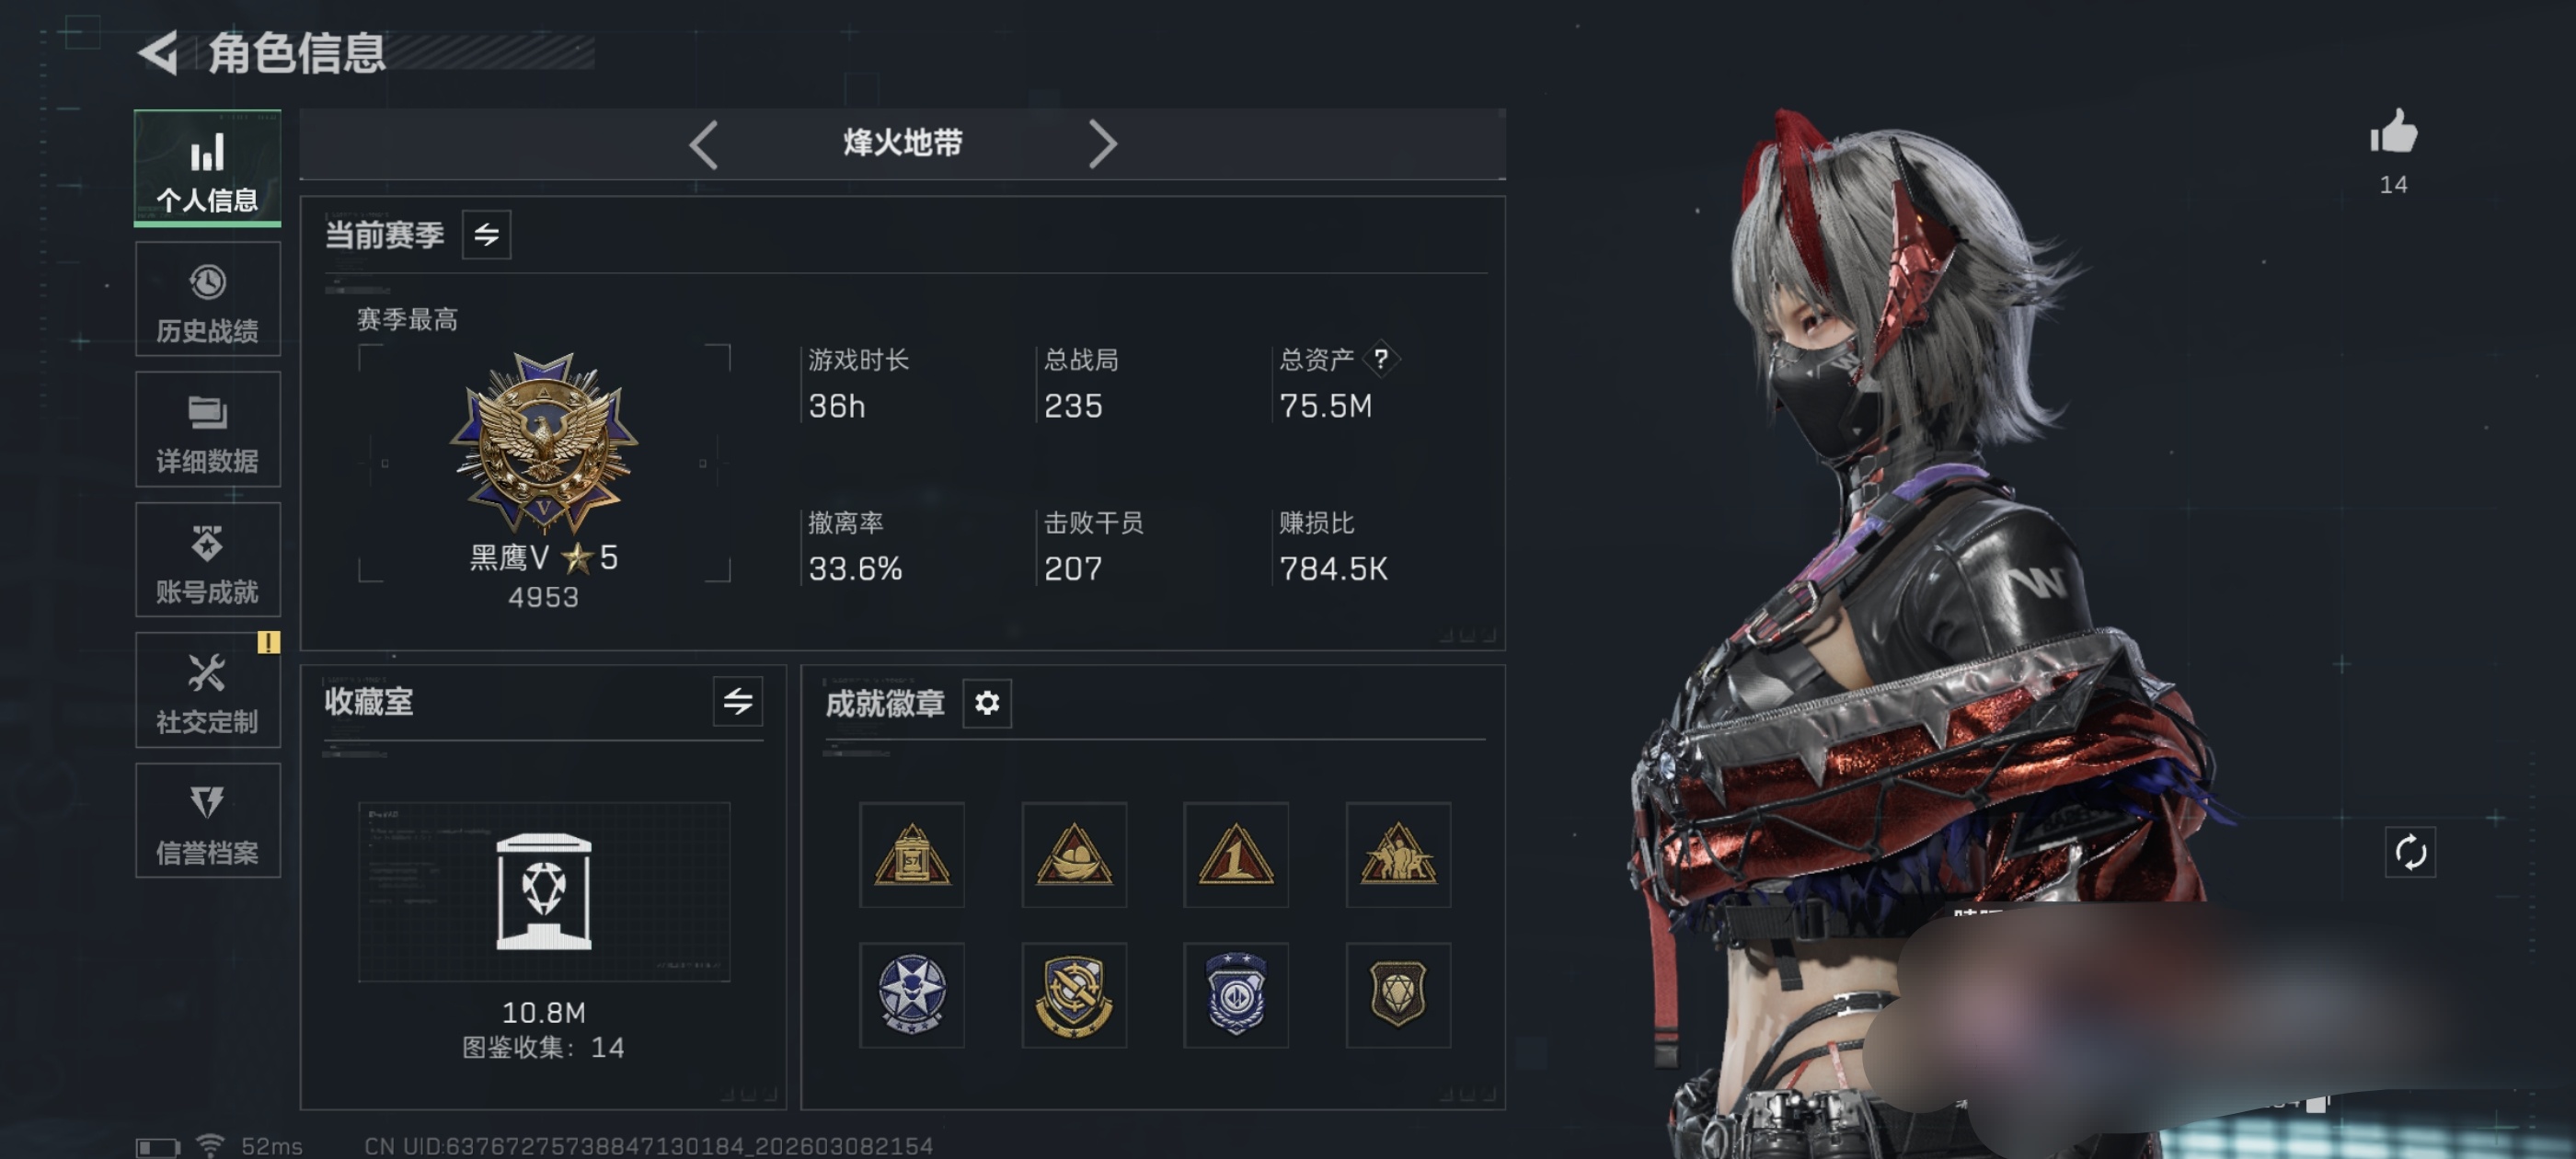The width and height of the screenshot is (2576, 1159).
Task: Go back using the arrow beside 角色信息
Action: (x=158, y=52)
